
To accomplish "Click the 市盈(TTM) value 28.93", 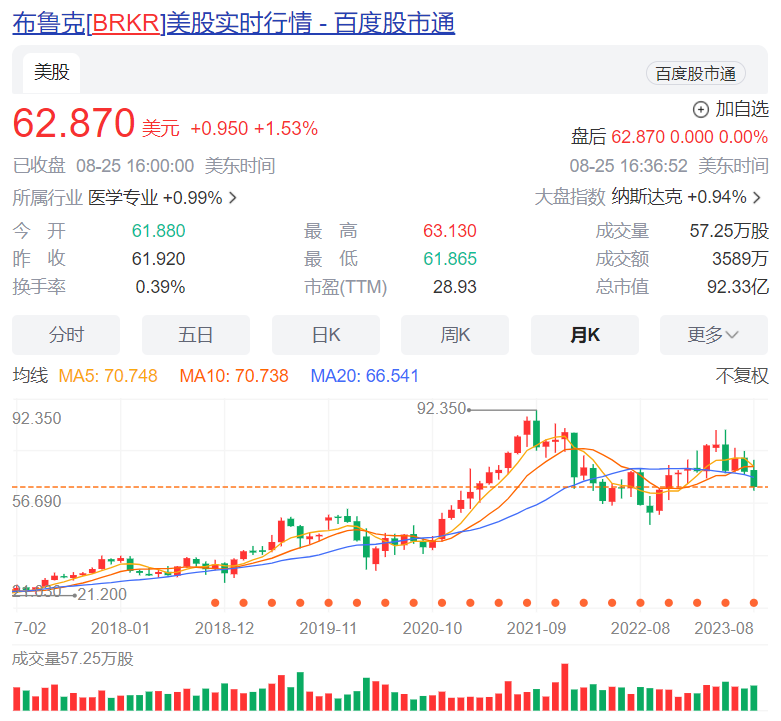I will tap(455, 287).
